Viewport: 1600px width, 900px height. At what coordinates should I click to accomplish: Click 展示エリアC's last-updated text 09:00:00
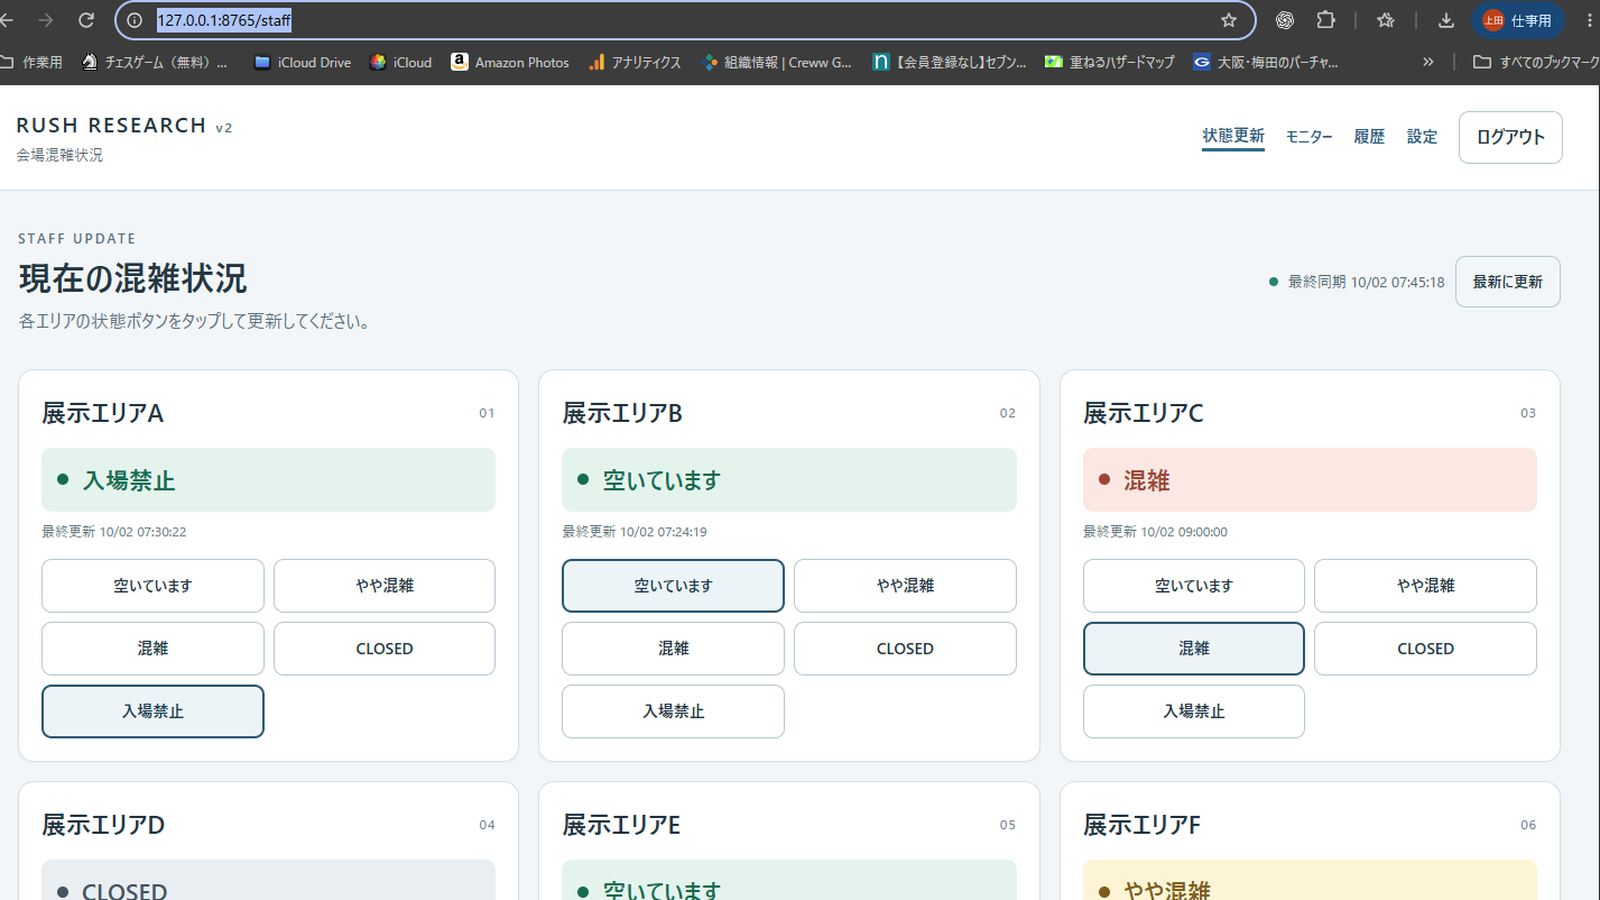tap(1155, 532)
